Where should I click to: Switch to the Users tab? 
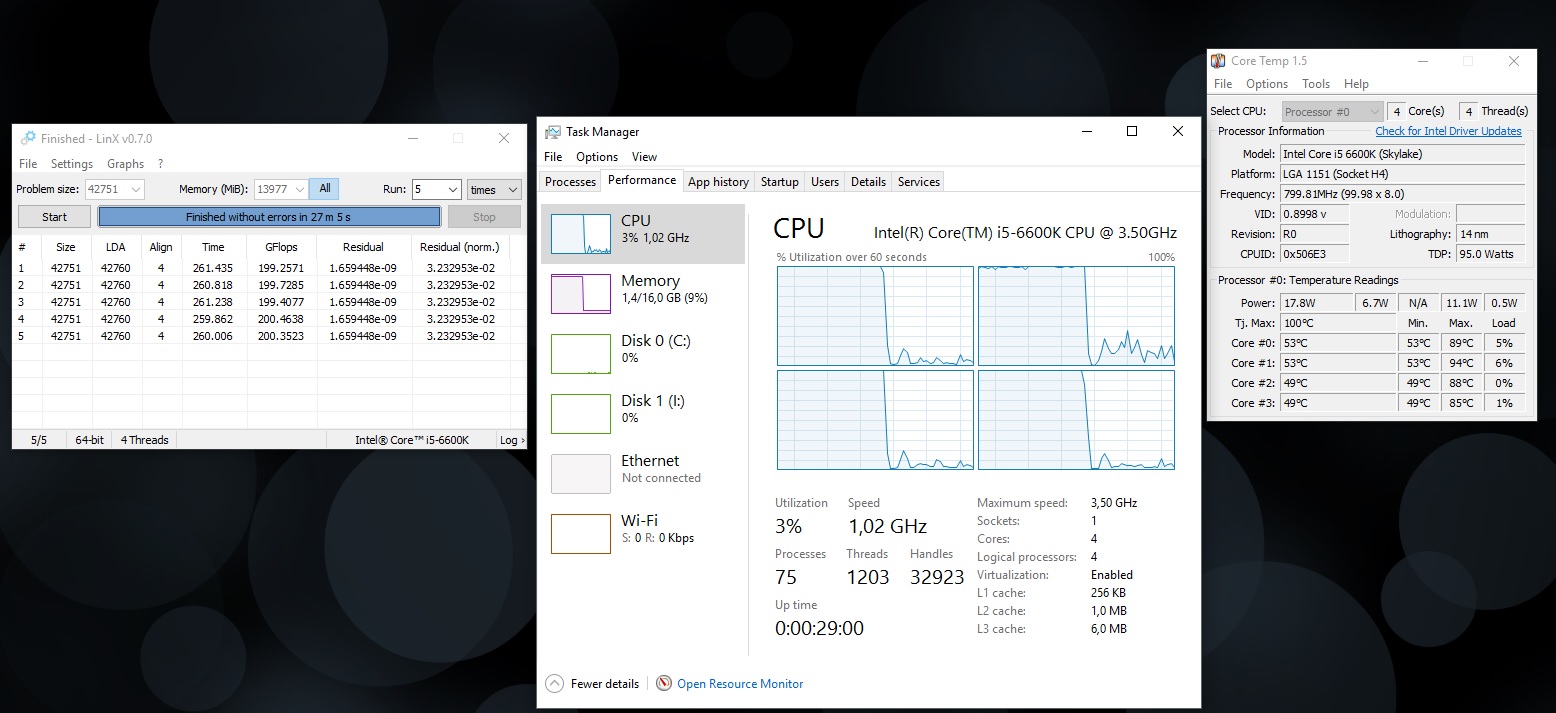coord(825,182)
